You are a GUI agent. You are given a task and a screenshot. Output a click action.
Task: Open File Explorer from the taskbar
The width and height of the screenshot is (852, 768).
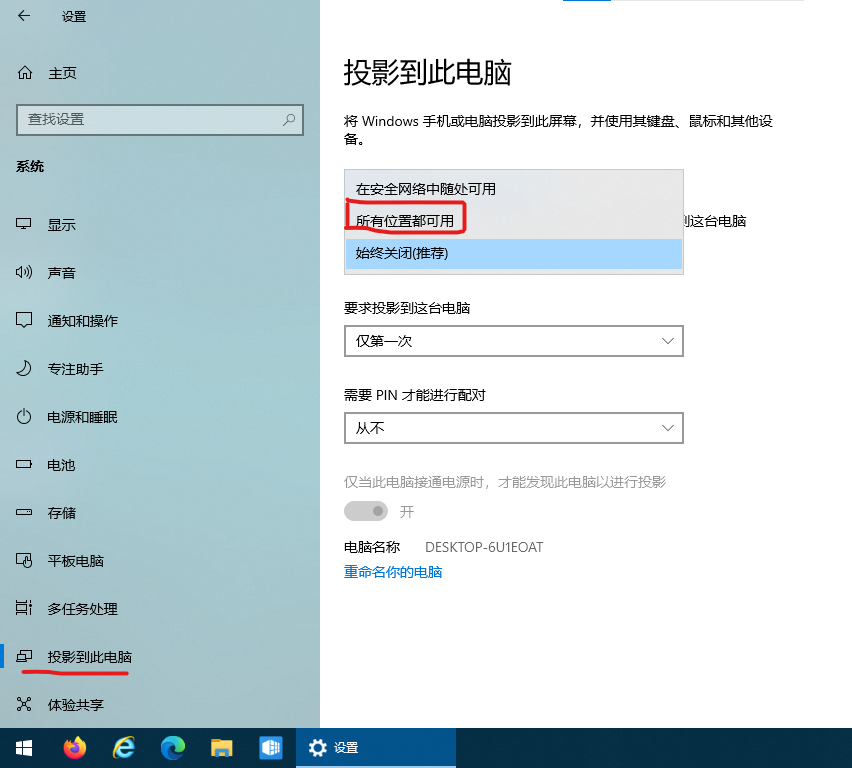coord(222,747)
